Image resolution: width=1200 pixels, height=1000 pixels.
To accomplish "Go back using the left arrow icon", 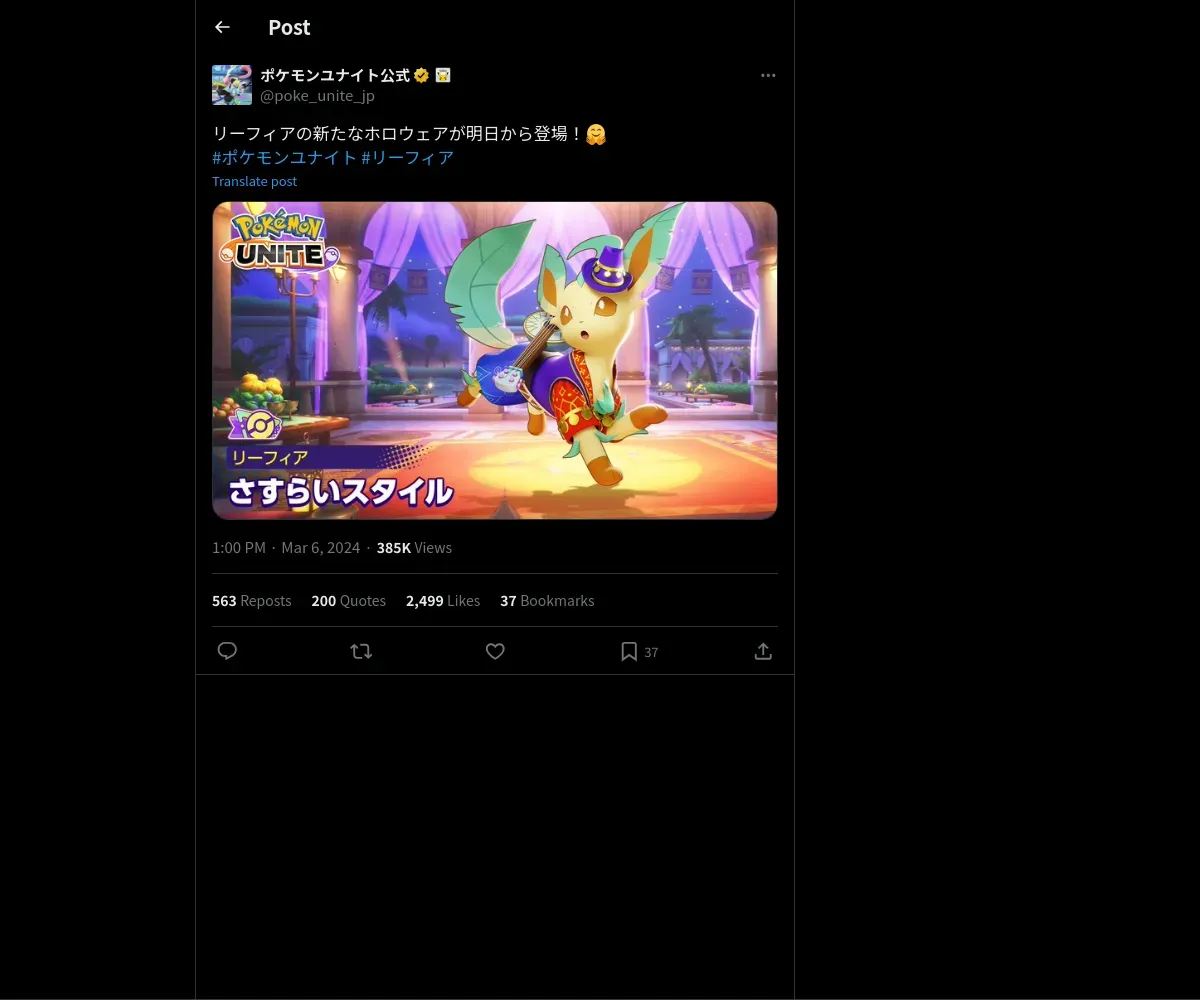I will pos(222,28).
